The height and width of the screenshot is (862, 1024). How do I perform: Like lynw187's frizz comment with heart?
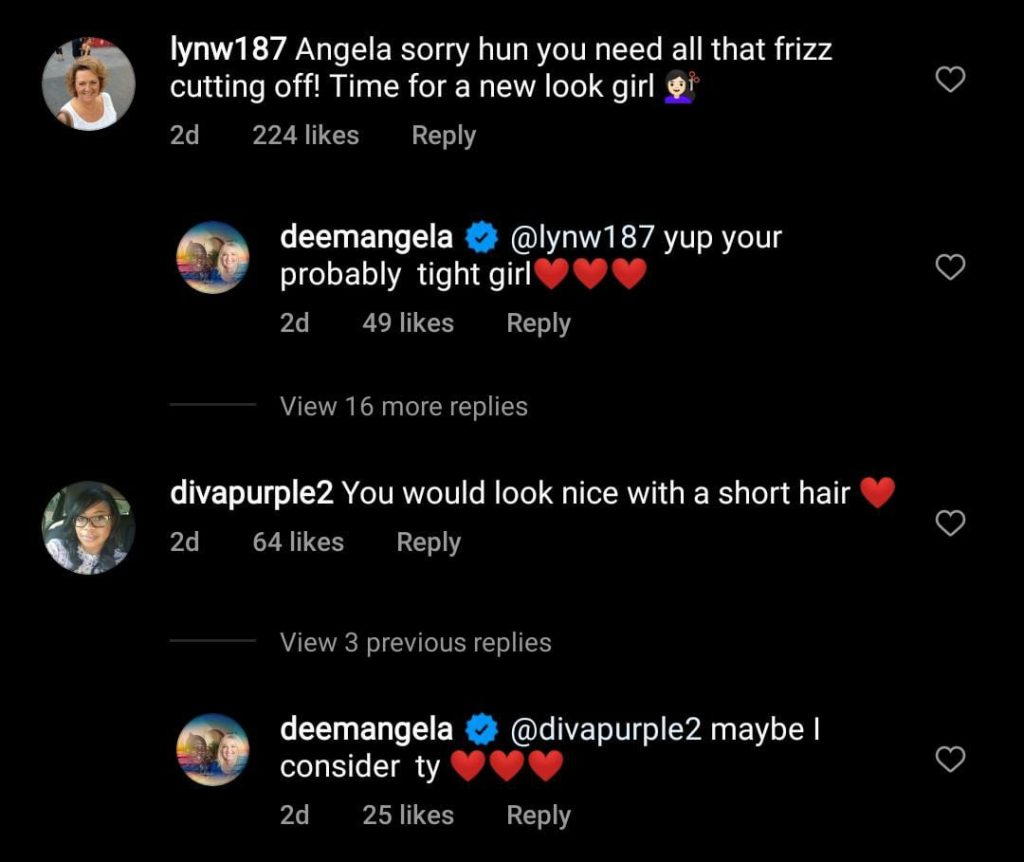tap(949, 79)
